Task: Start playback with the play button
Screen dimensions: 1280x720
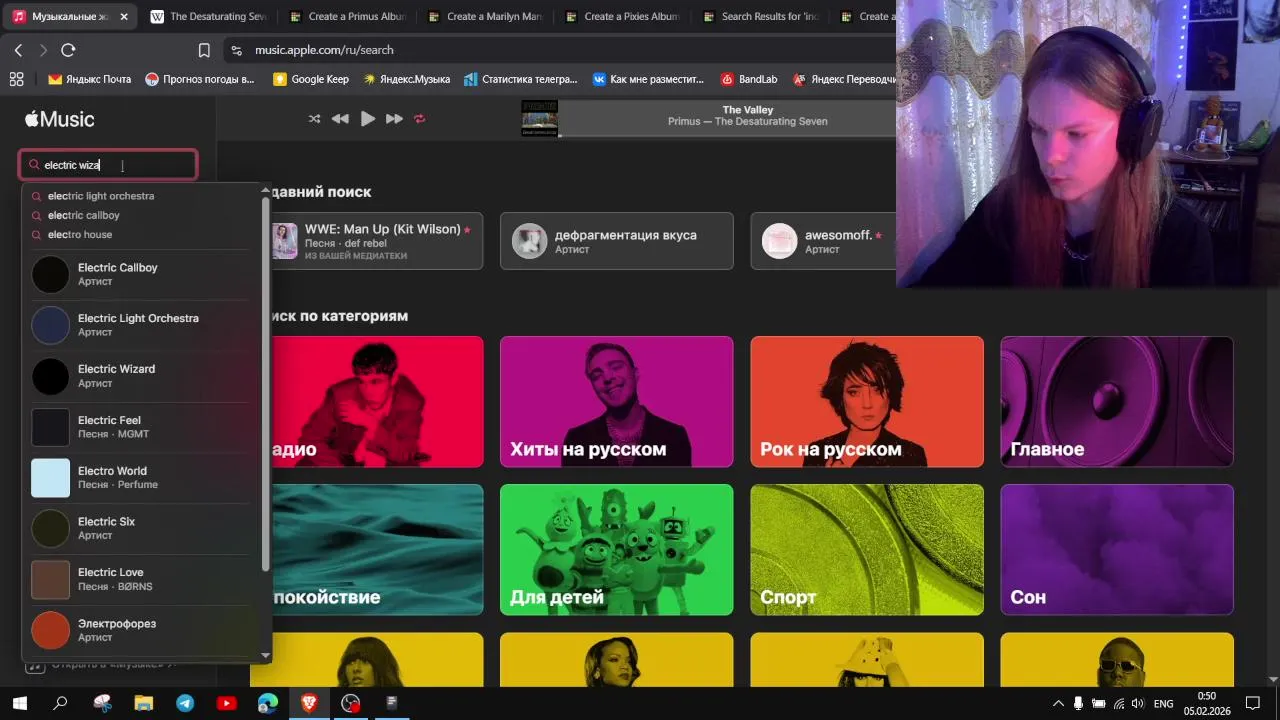Action: [368, 119]
